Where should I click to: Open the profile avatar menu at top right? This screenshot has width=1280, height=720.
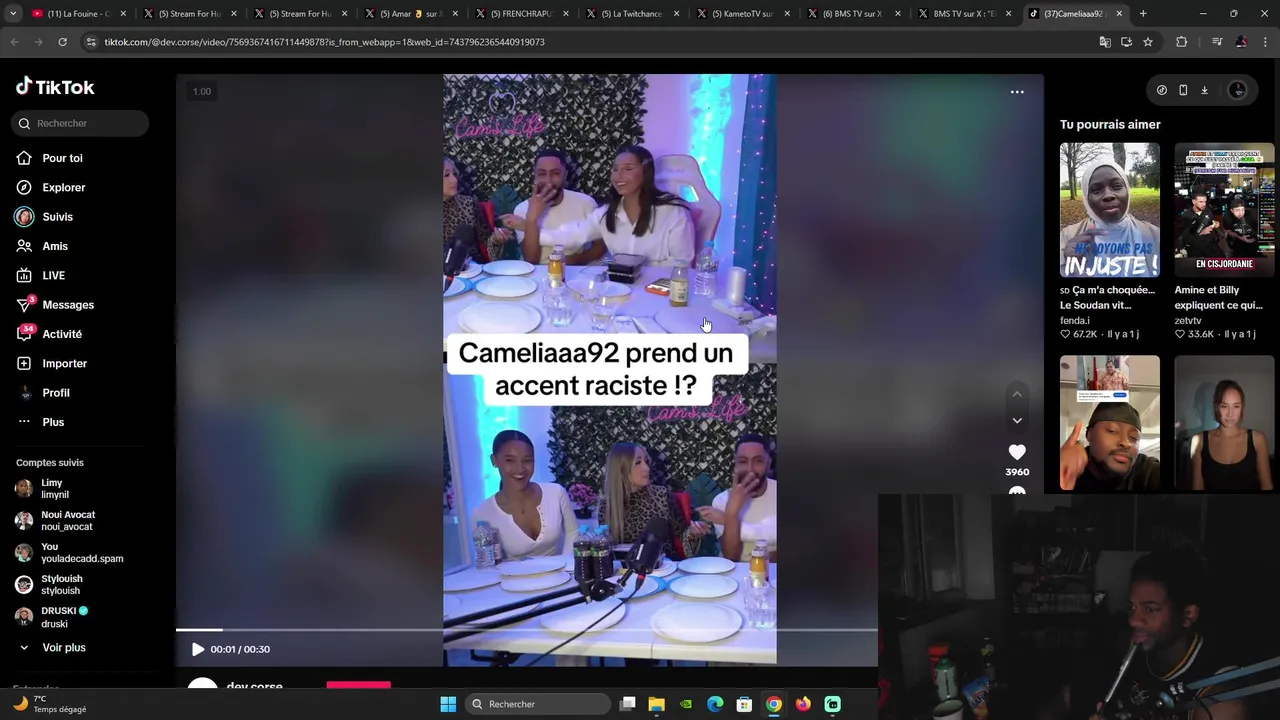tap(1238, 90)
